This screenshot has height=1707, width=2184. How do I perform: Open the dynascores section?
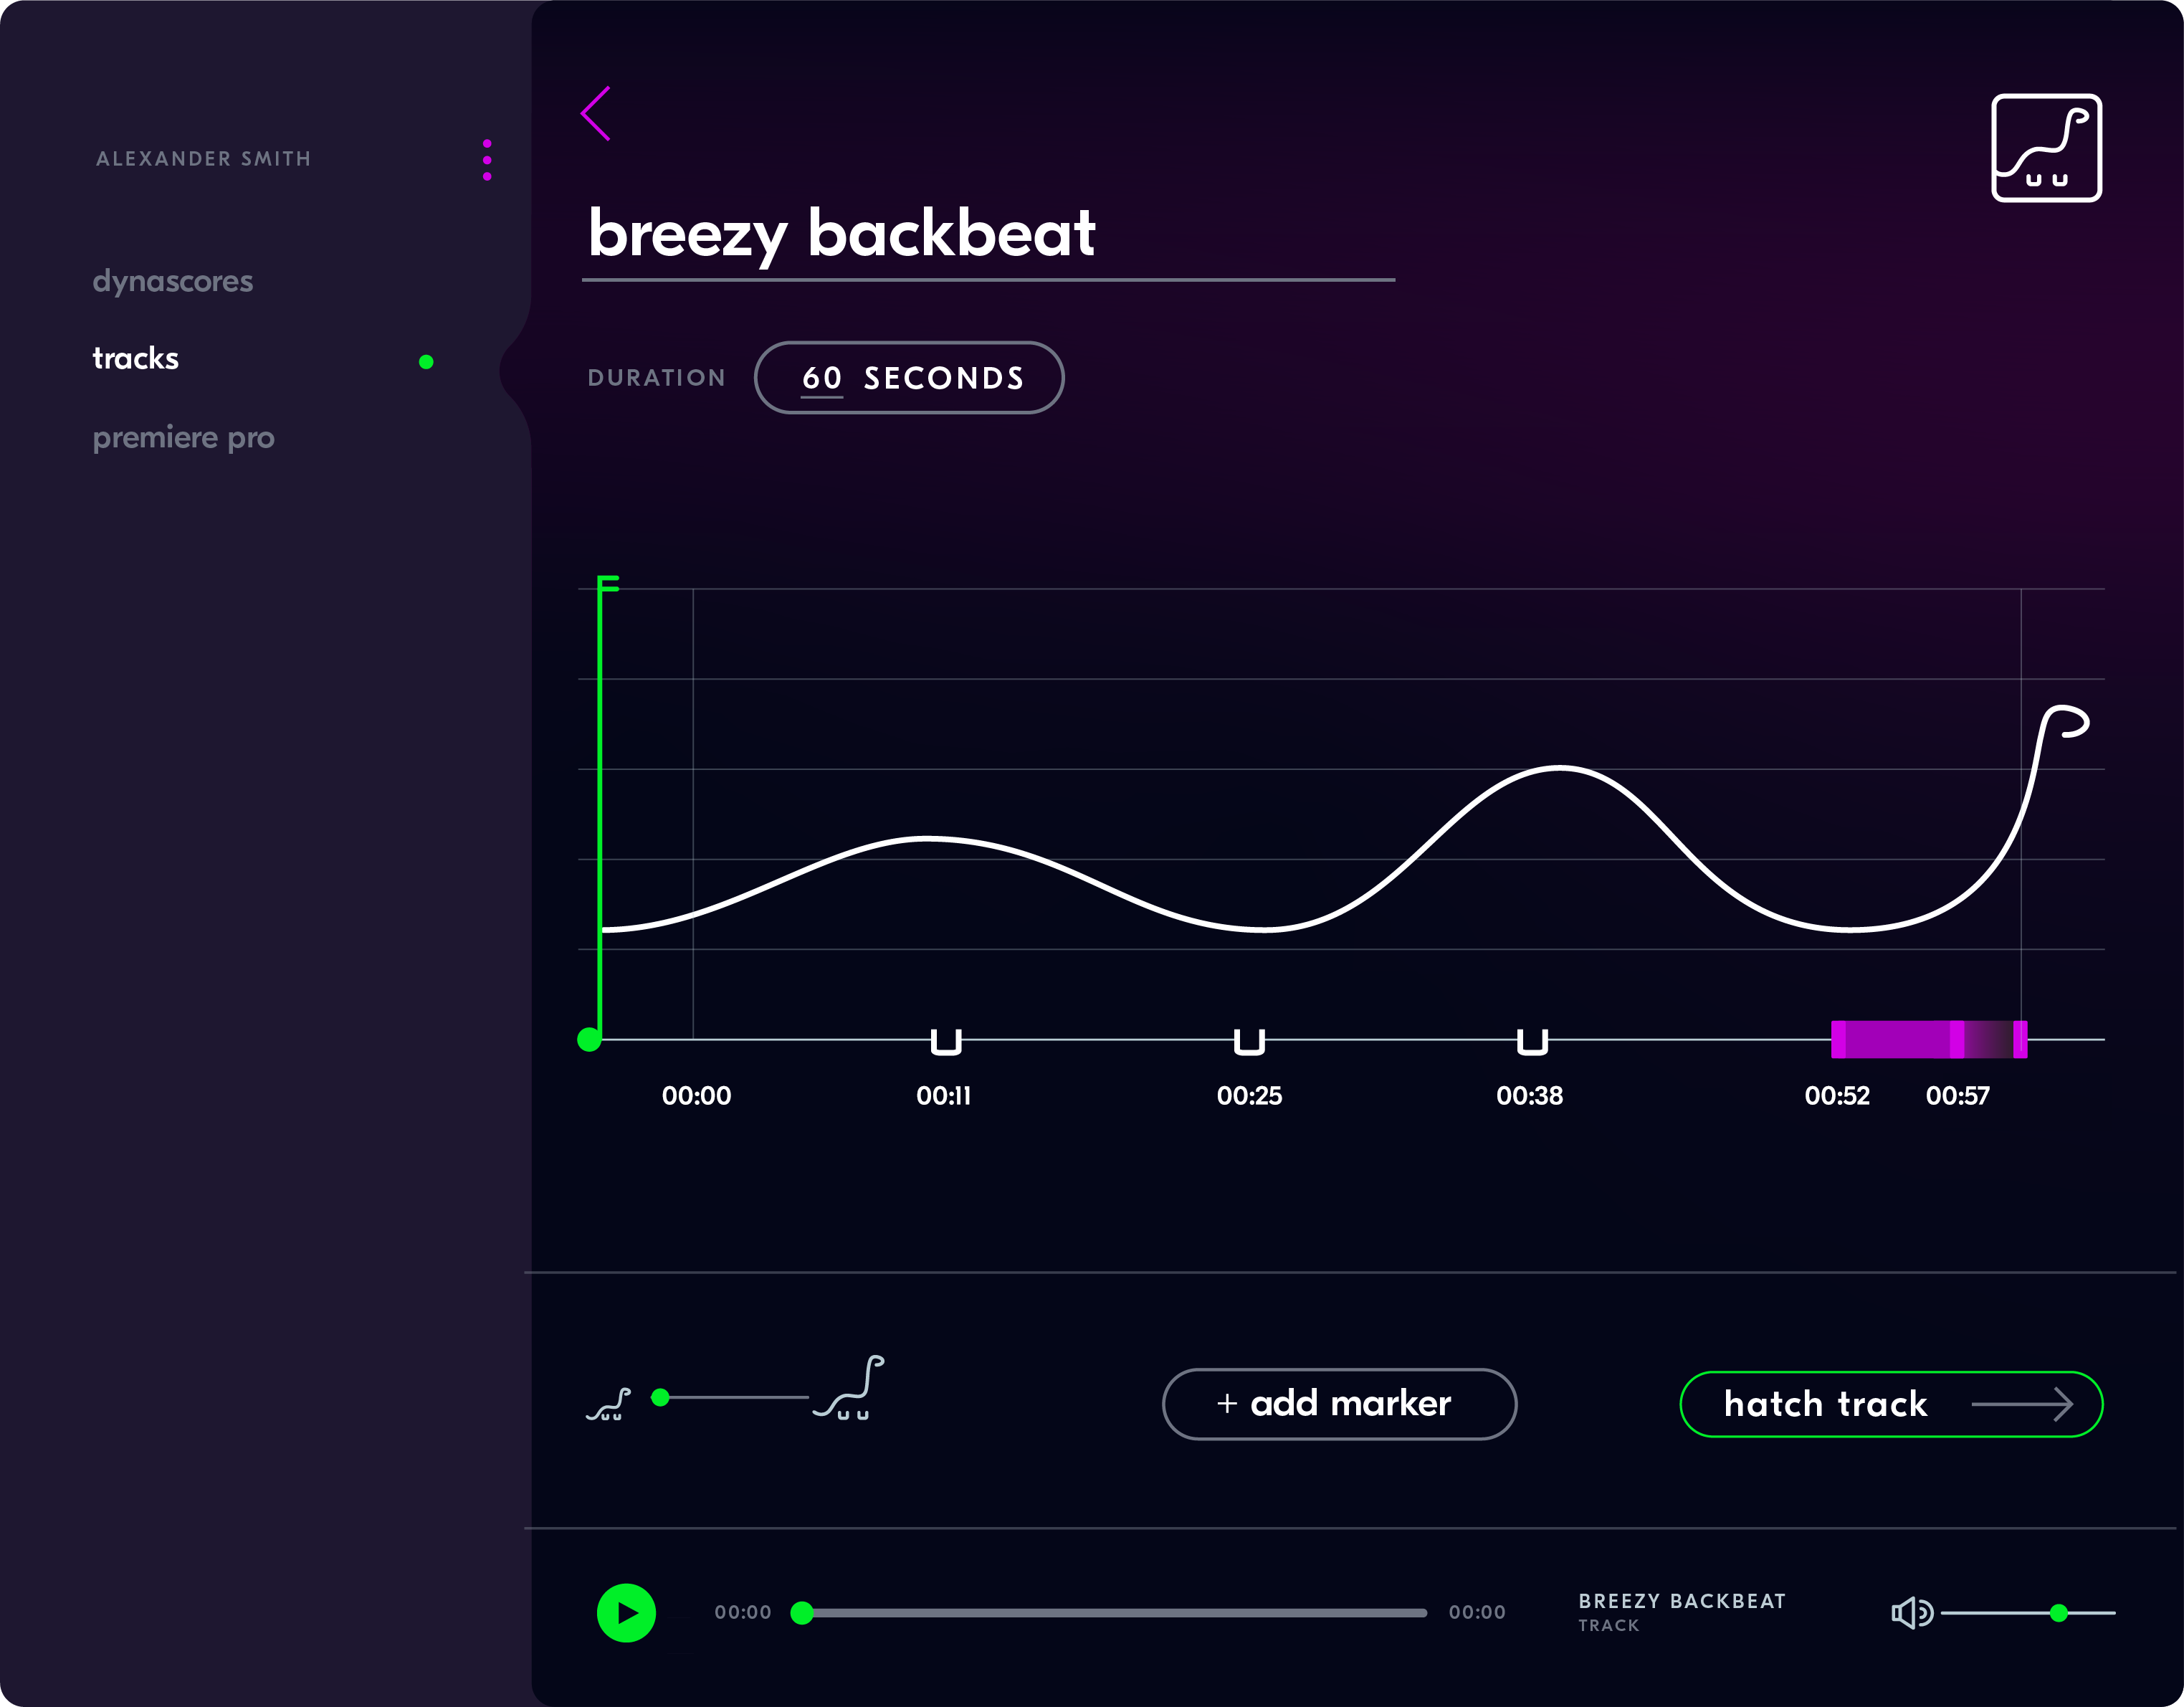(173, 281)
